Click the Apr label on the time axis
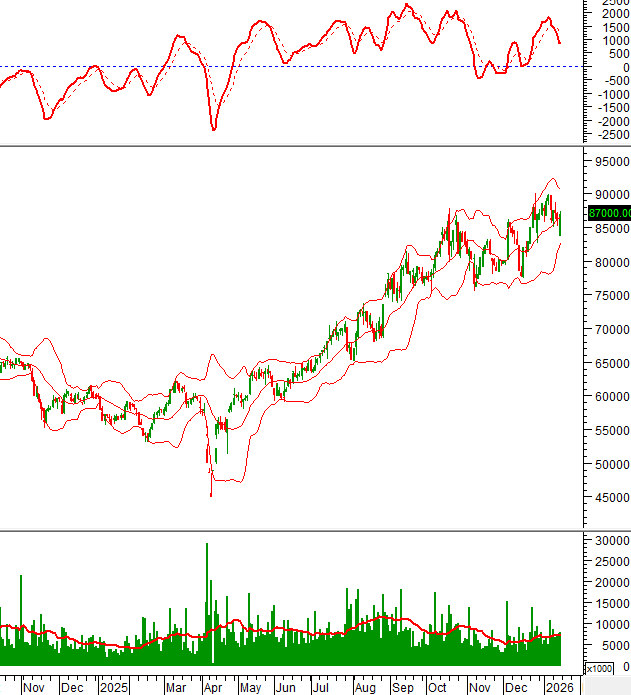The image size is (631, 695). [212, 688]
